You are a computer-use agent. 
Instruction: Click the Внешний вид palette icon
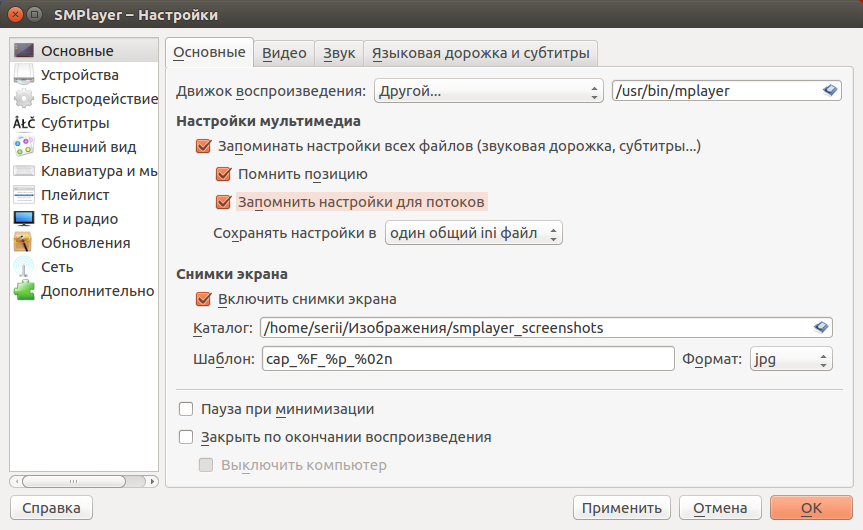click(24, 146)
